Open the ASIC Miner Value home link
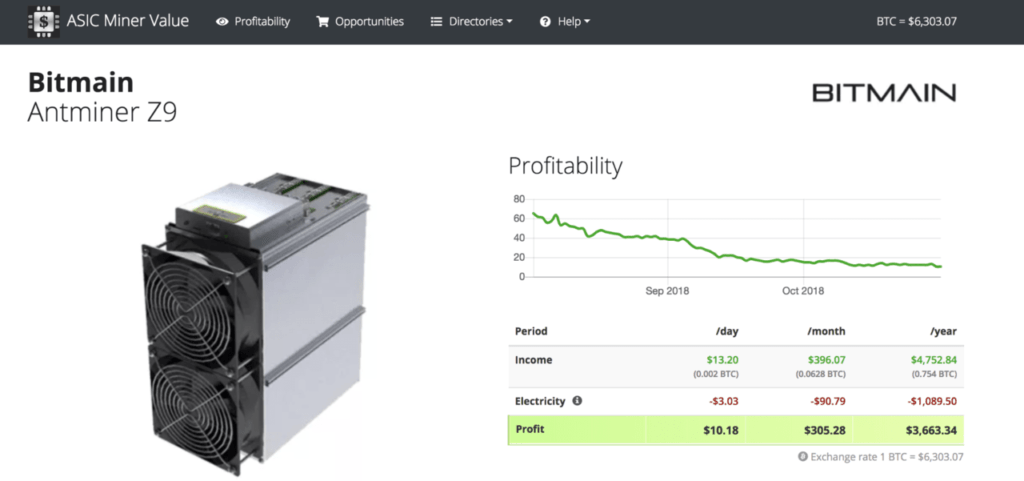1024x481 pixels. point(127,21)
